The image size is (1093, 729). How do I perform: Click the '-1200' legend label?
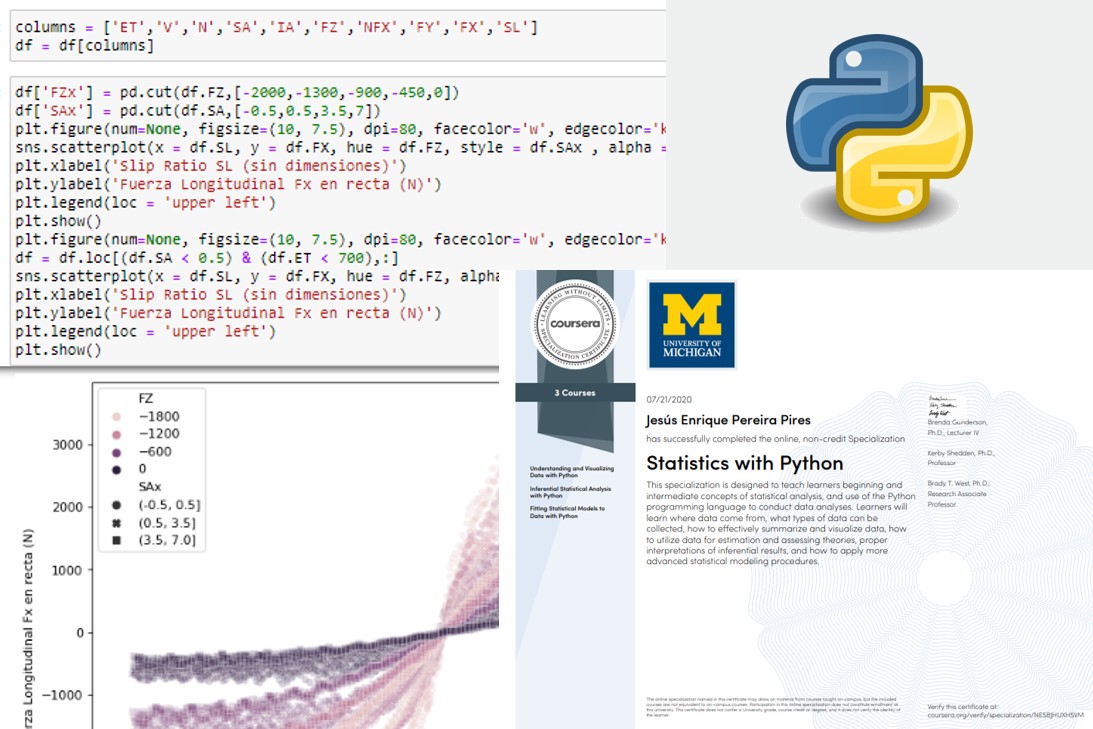tap(159, 434)
